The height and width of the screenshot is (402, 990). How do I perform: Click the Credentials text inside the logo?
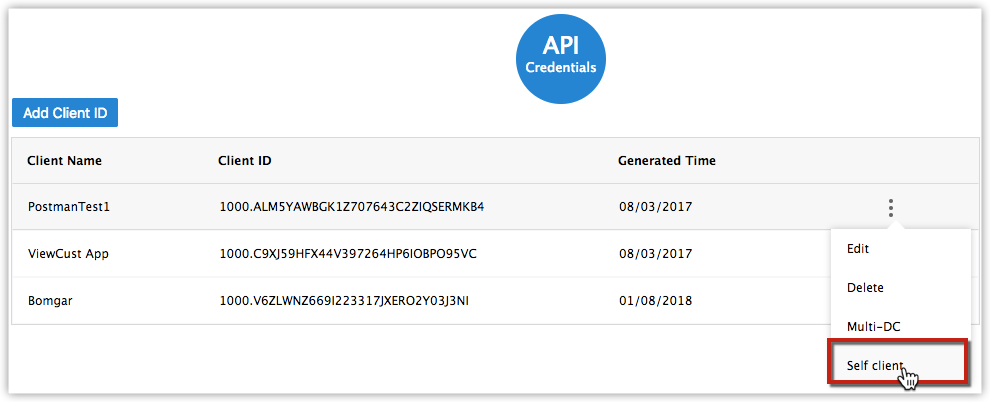(x=561, y=68)
